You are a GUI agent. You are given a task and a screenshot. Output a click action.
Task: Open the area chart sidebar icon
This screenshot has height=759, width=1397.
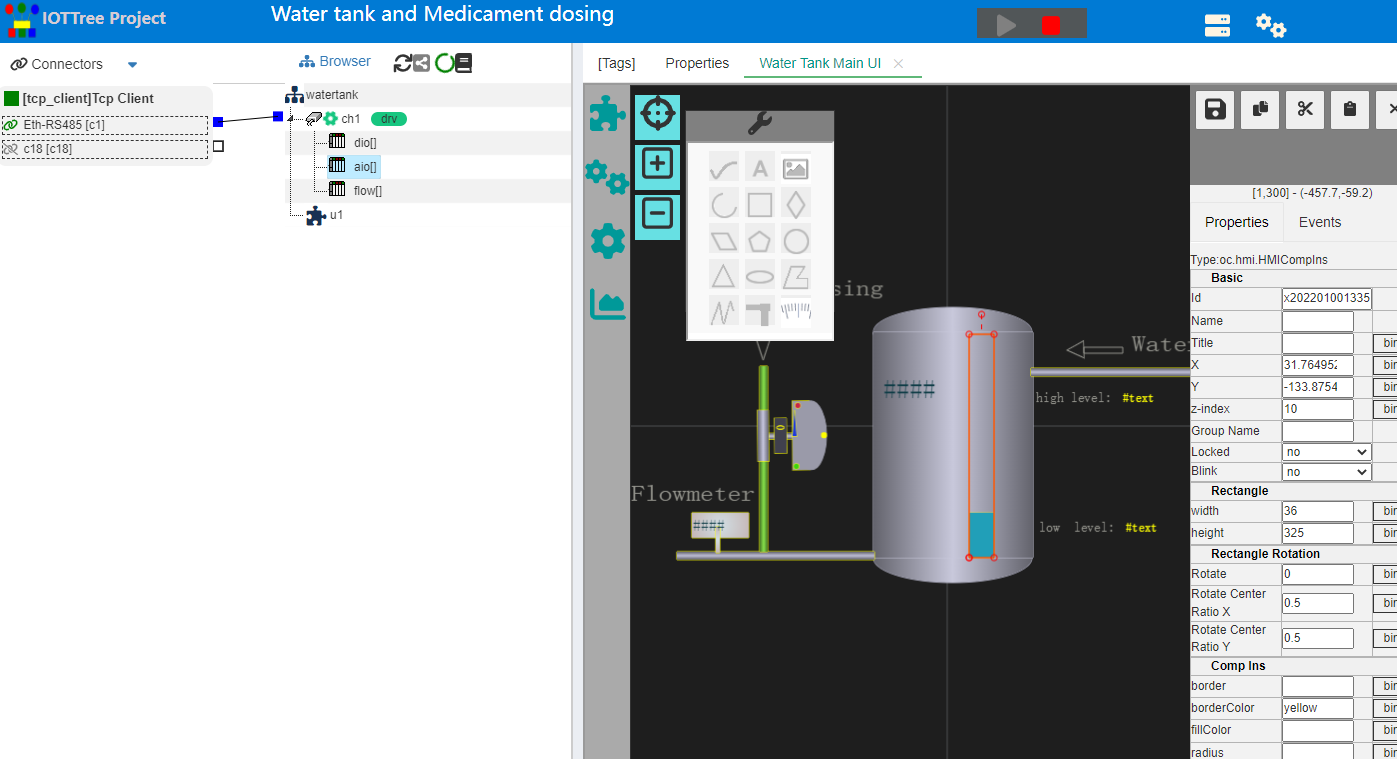coord(608,304)
